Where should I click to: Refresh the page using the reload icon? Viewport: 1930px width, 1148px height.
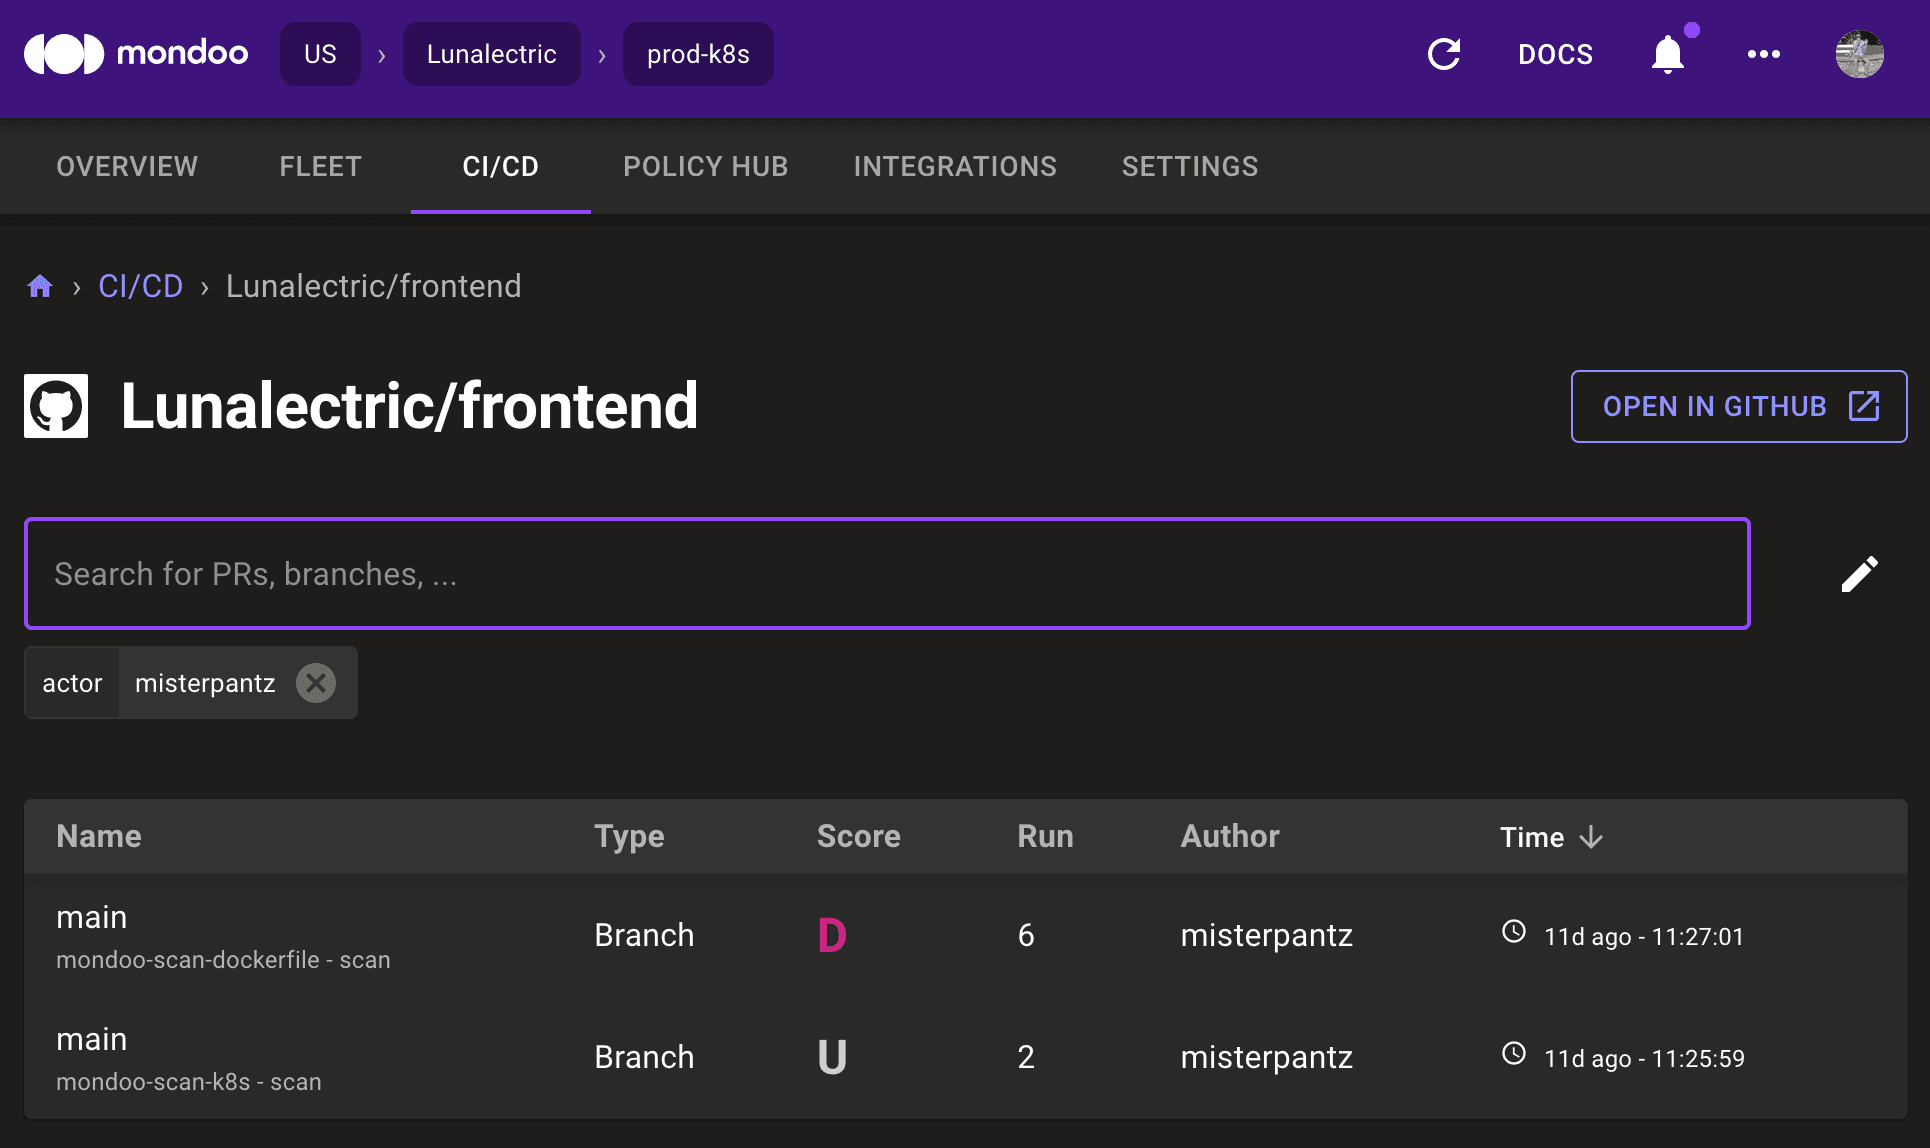1444,54
